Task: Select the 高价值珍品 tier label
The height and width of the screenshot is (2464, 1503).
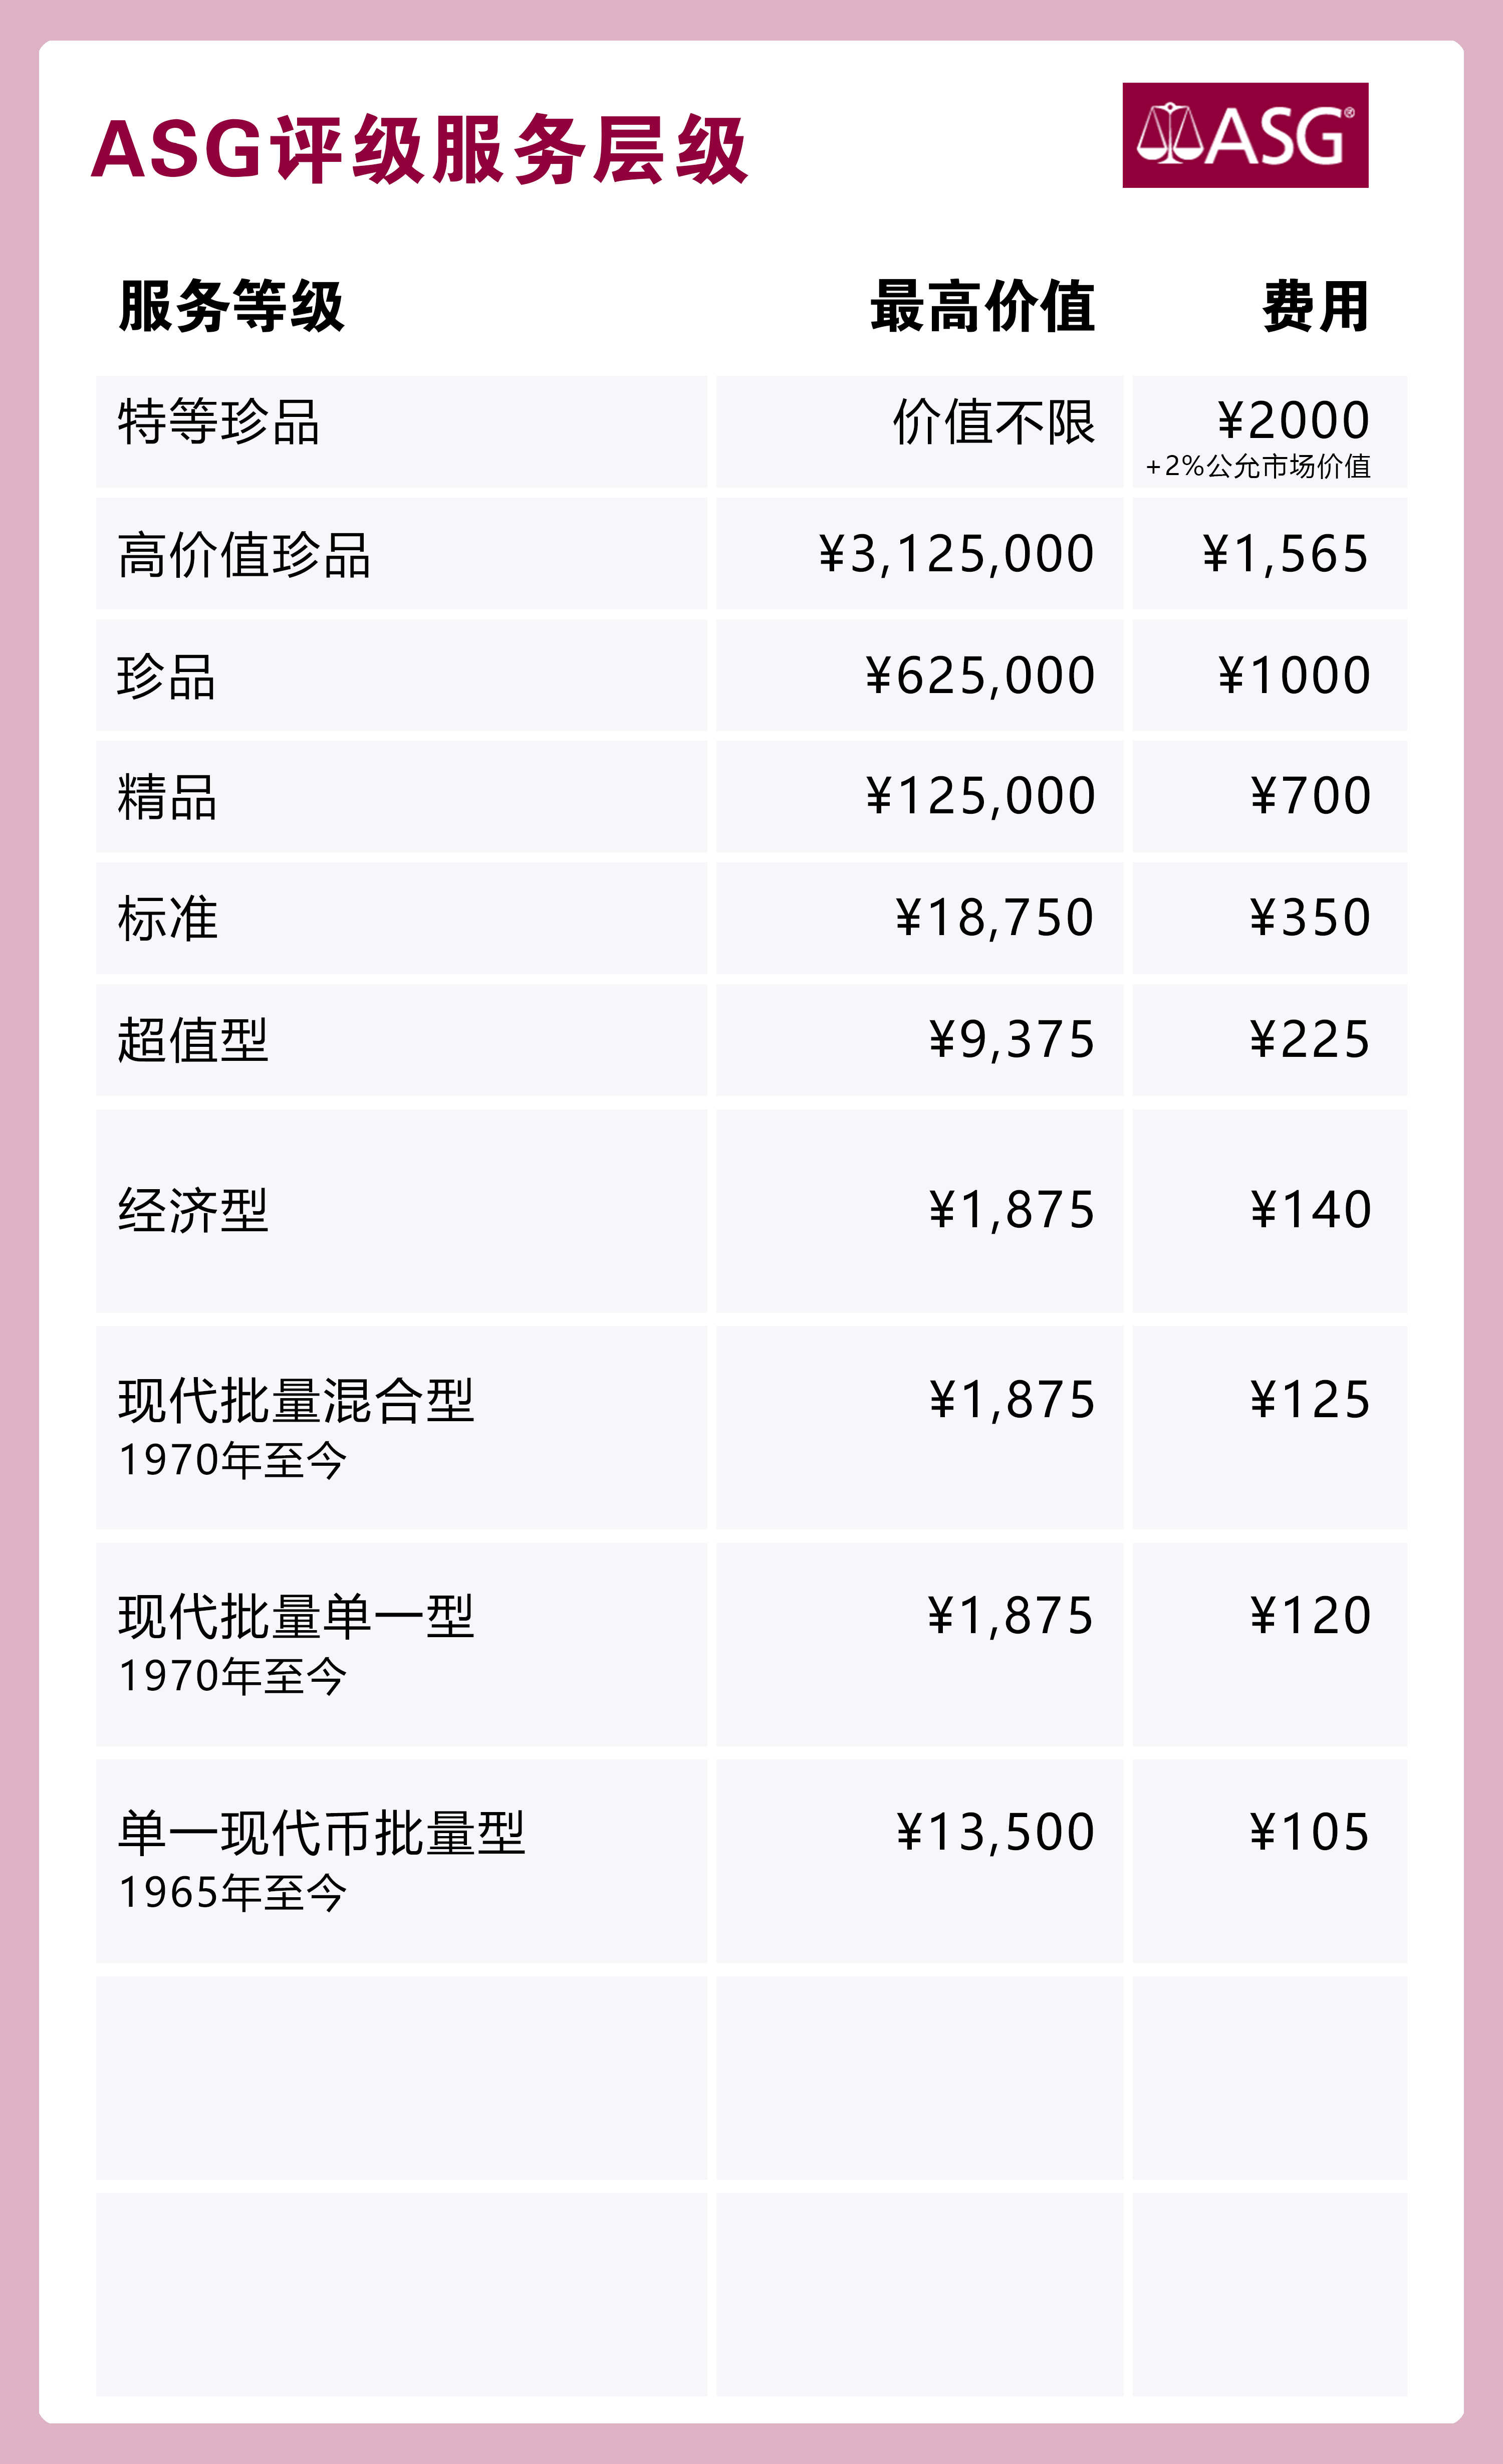Action: point(244,555)
